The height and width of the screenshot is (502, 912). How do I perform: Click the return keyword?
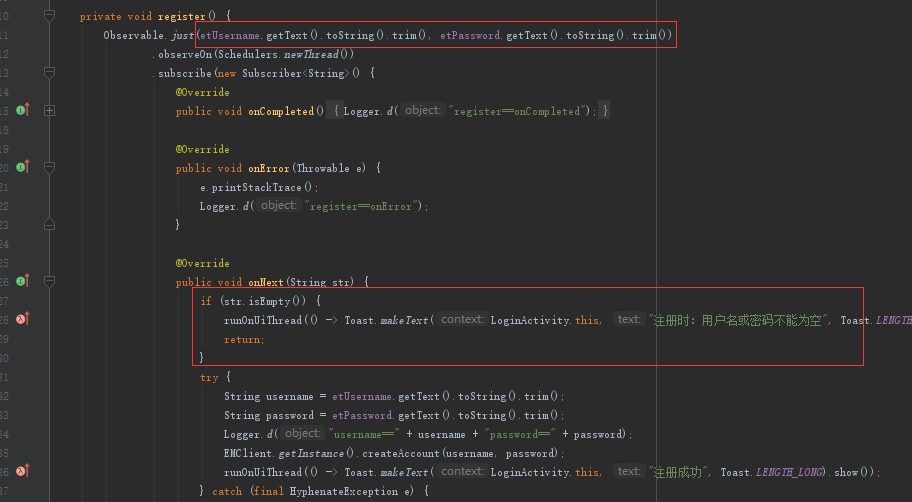(x=243, y=339)
